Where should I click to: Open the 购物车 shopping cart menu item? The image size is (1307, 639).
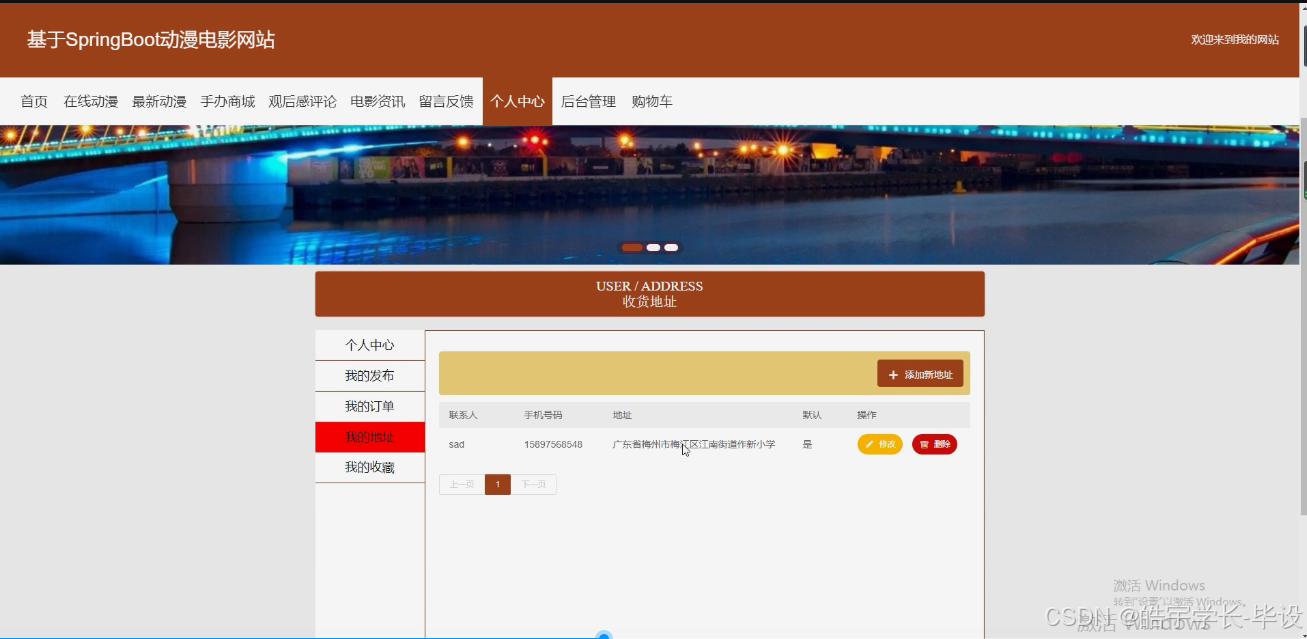click(652, 101)
